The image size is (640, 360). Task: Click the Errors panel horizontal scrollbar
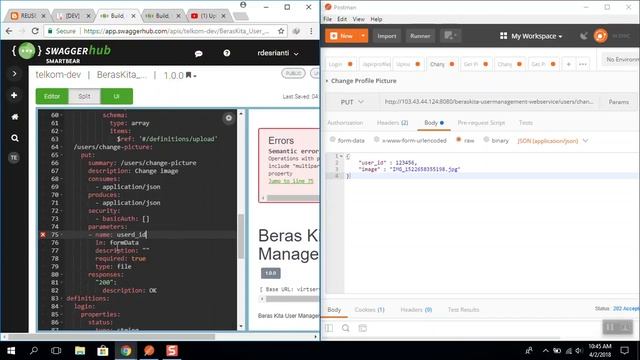[x=293, y=198]
